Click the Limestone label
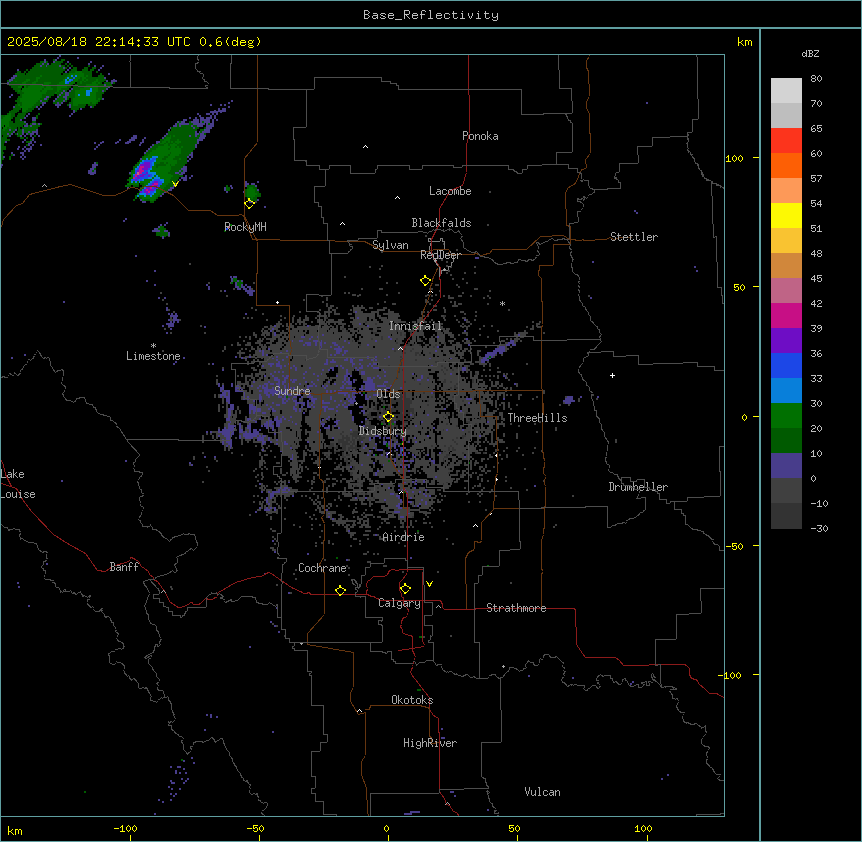The image size is (862, 842). click(x=153, y=356)
